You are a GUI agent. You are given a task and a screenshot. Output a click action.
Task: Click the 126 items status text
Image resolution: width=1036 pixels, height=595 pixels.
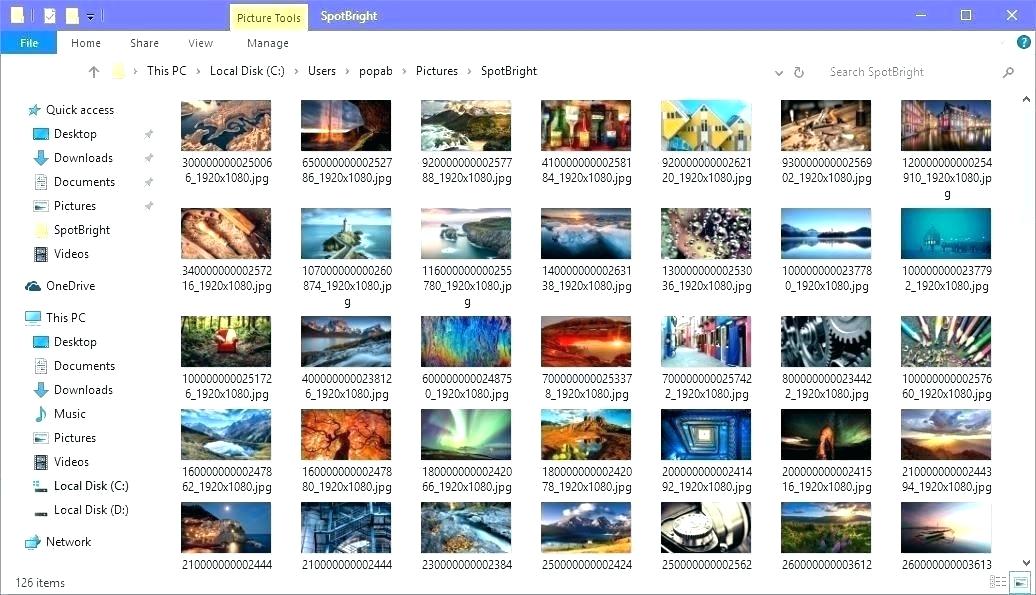pyautogui.click(x=40, y=583)
